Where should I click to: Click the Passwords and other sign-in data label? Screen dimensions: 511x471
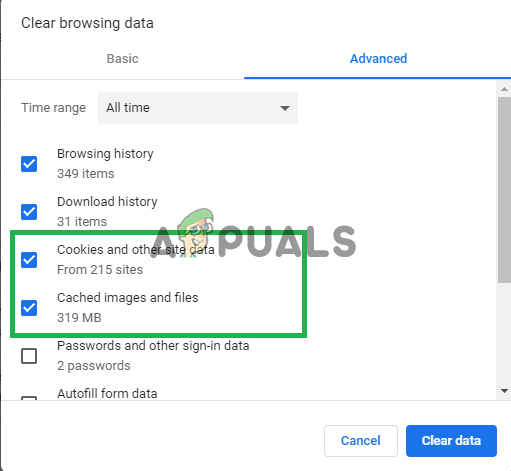point(153,346)
